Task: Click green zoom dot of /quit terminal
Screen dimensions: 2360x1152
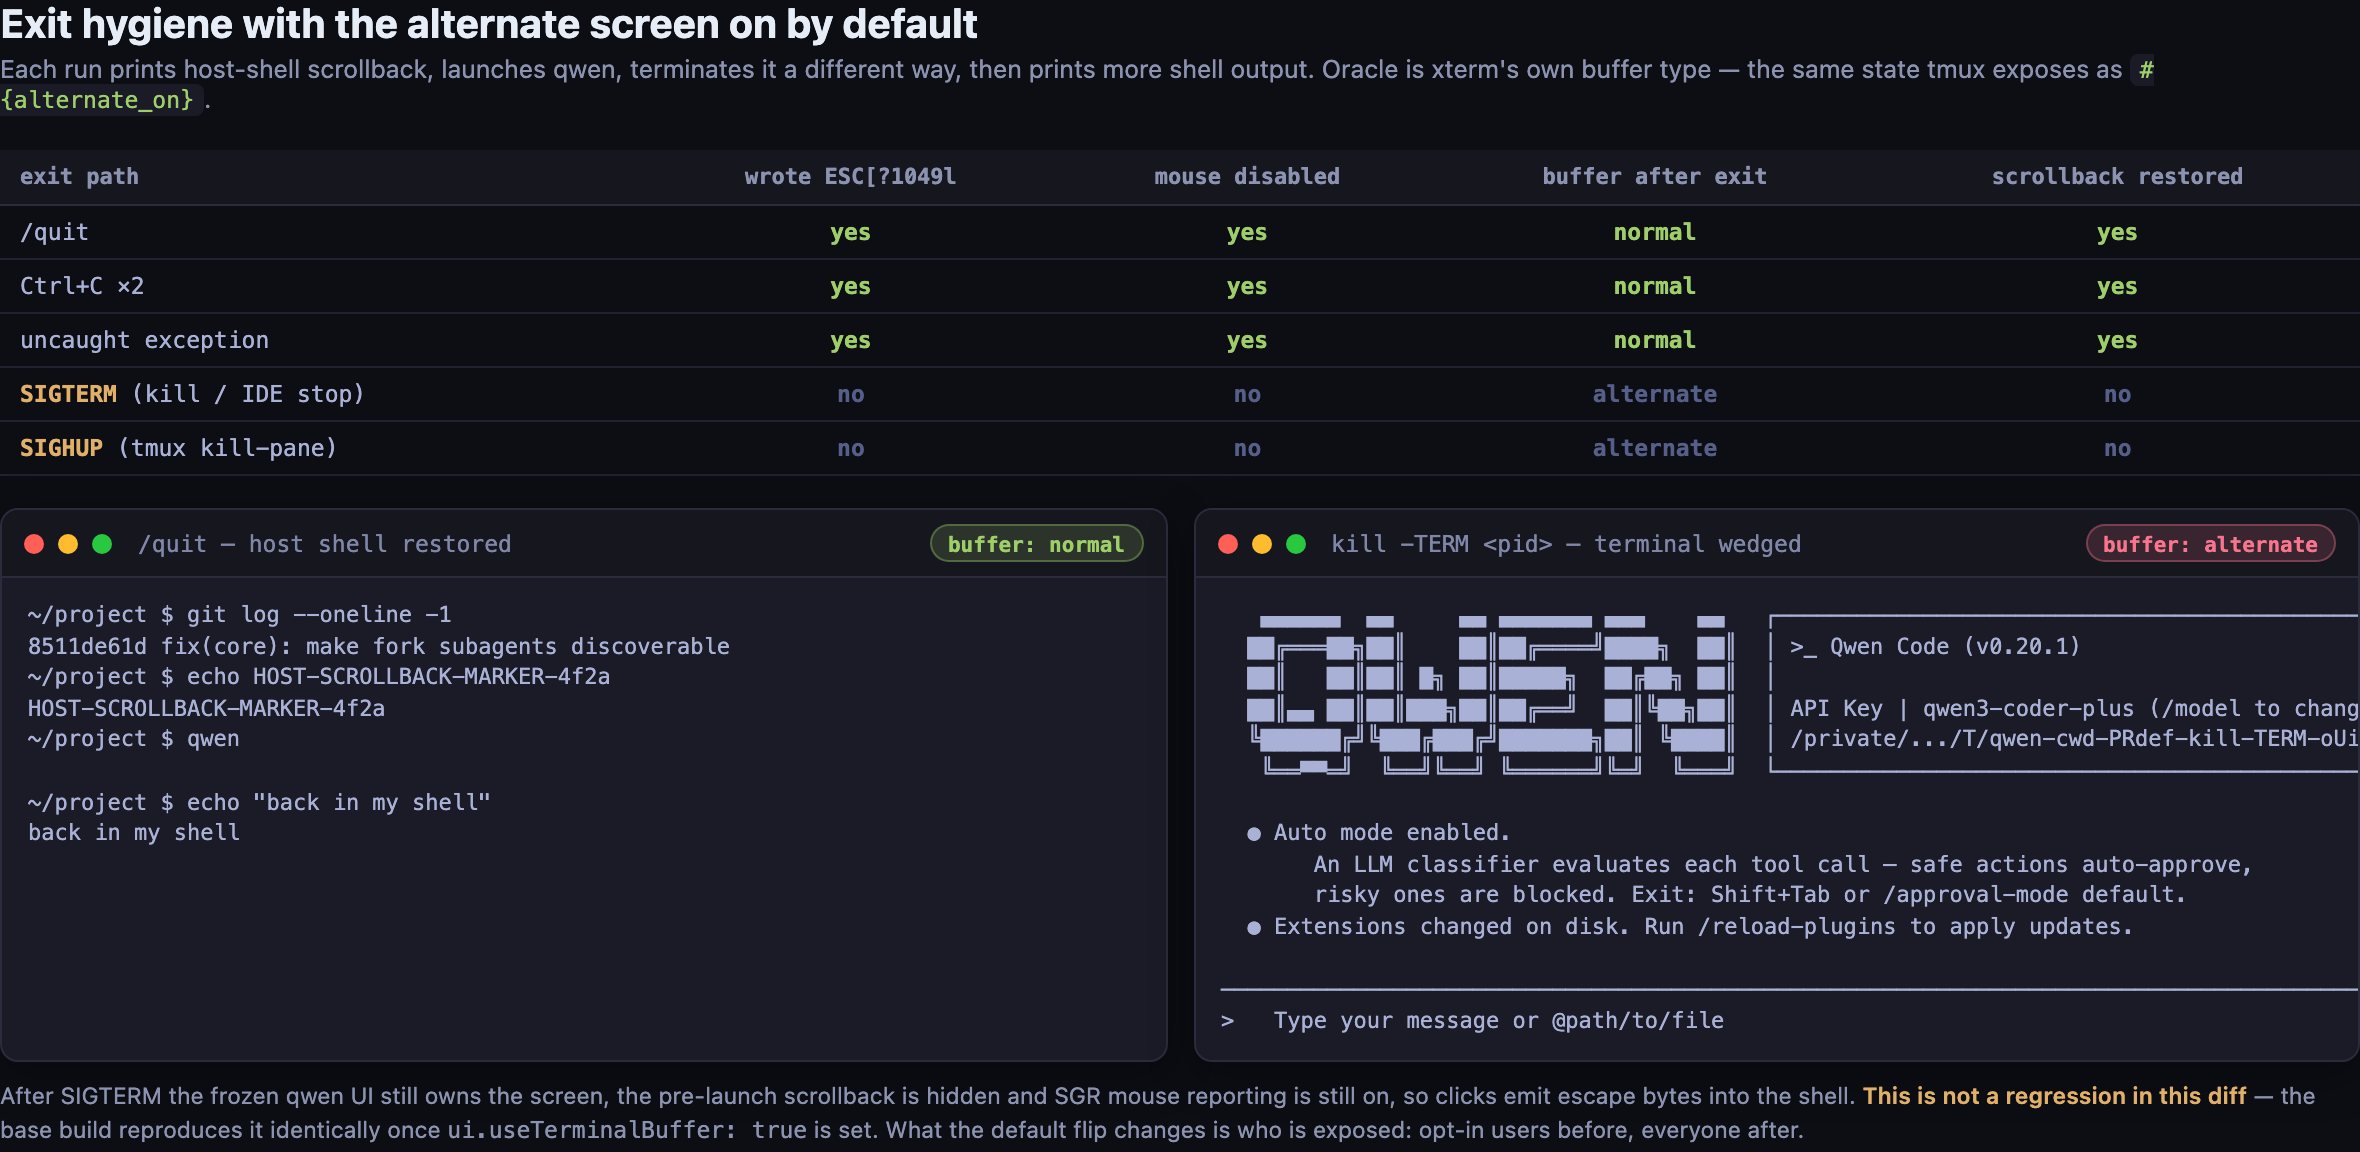Action: tap(102, 544)
